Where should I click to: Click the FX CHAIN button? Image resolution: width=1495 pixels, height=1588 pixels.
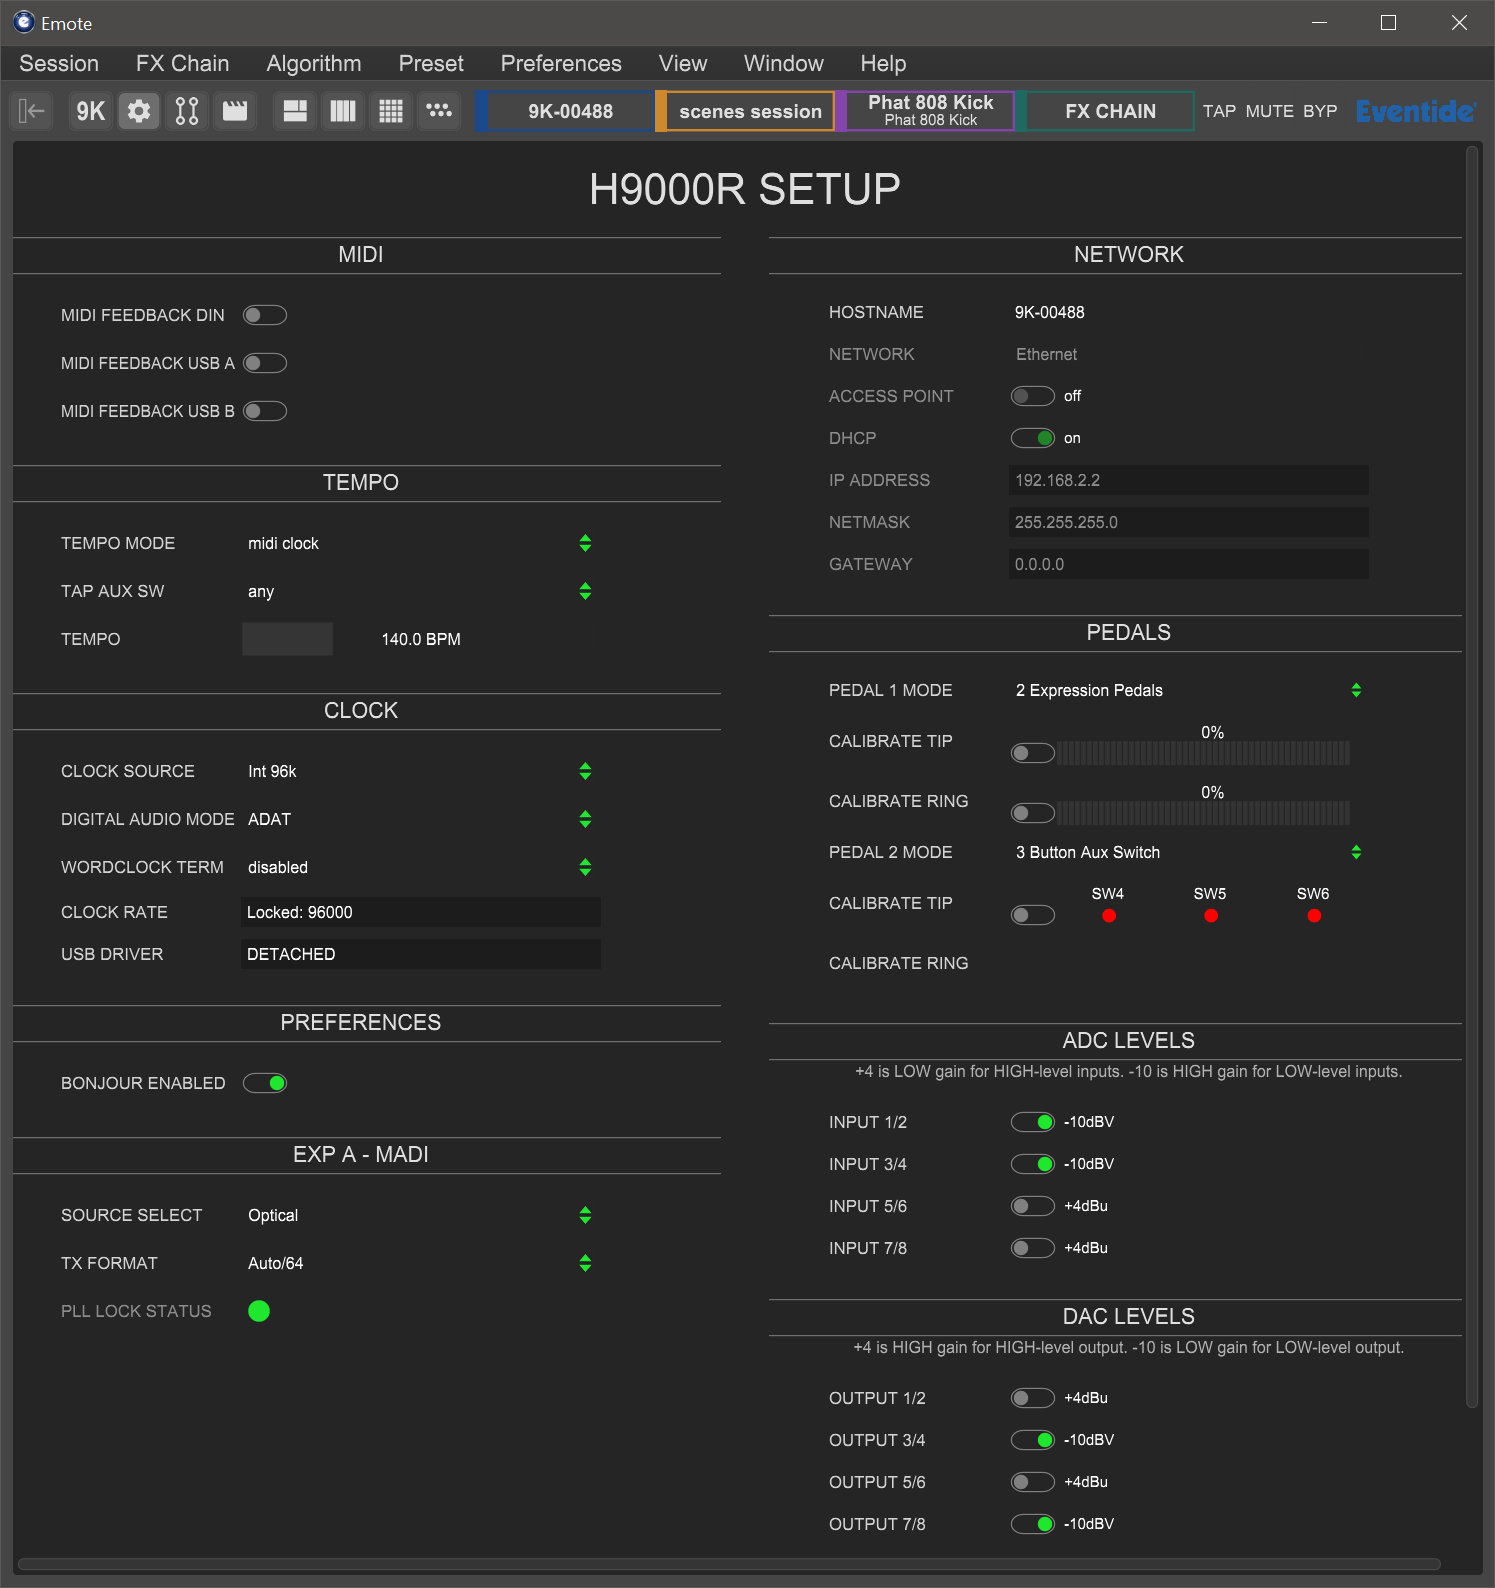1106,111
